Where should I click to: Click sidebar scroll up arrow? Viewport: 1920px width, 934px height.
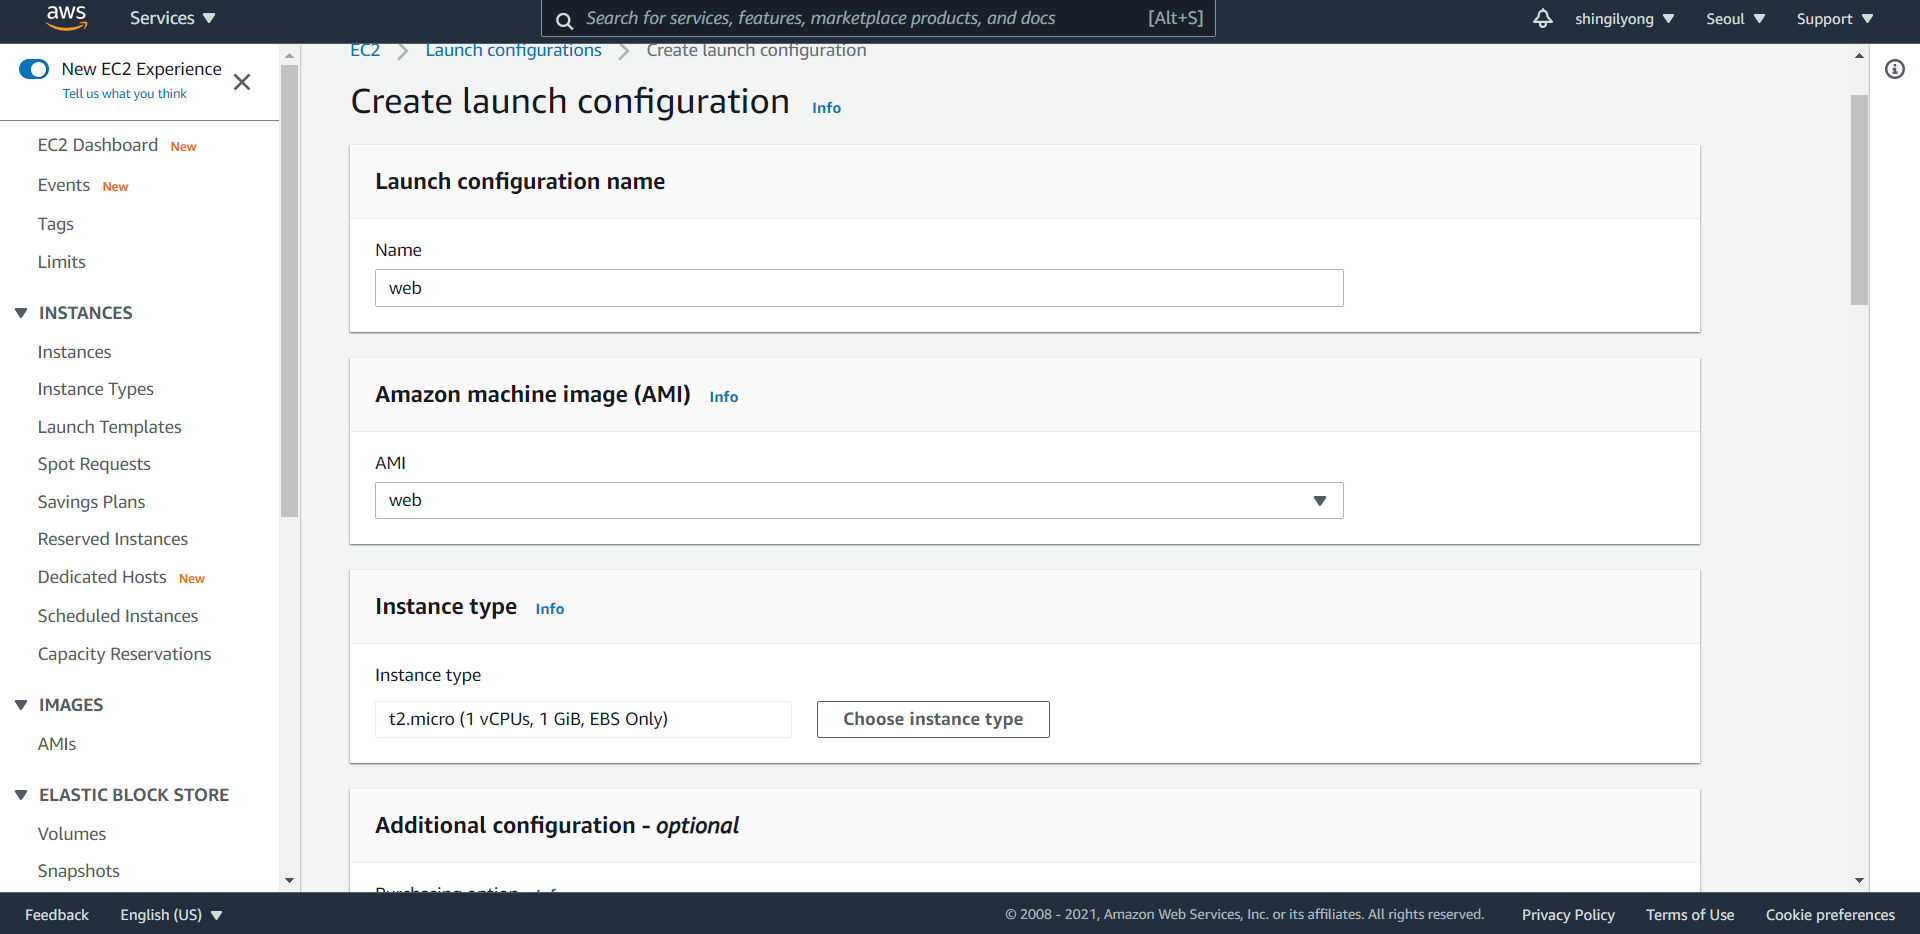(290, 56)
